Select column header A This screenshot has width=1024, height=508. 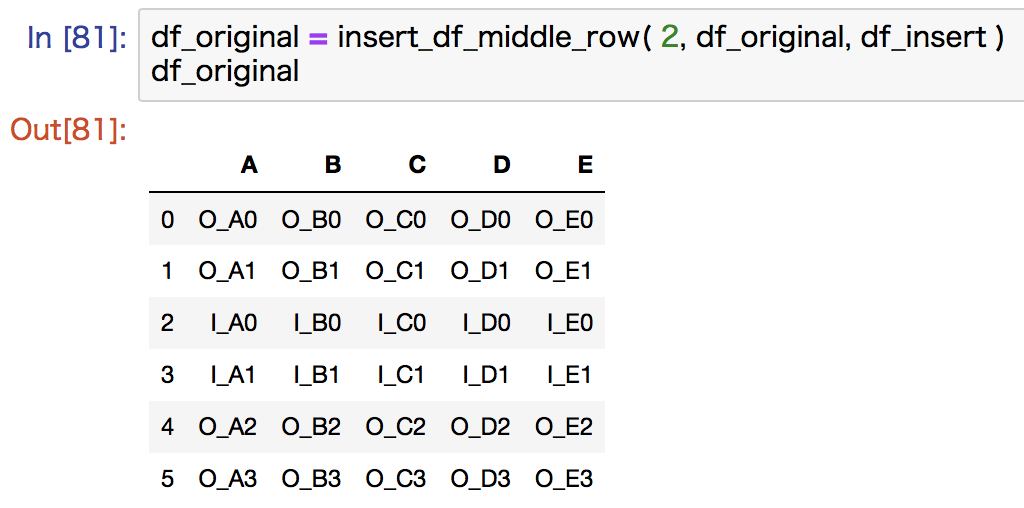[249, 165]
